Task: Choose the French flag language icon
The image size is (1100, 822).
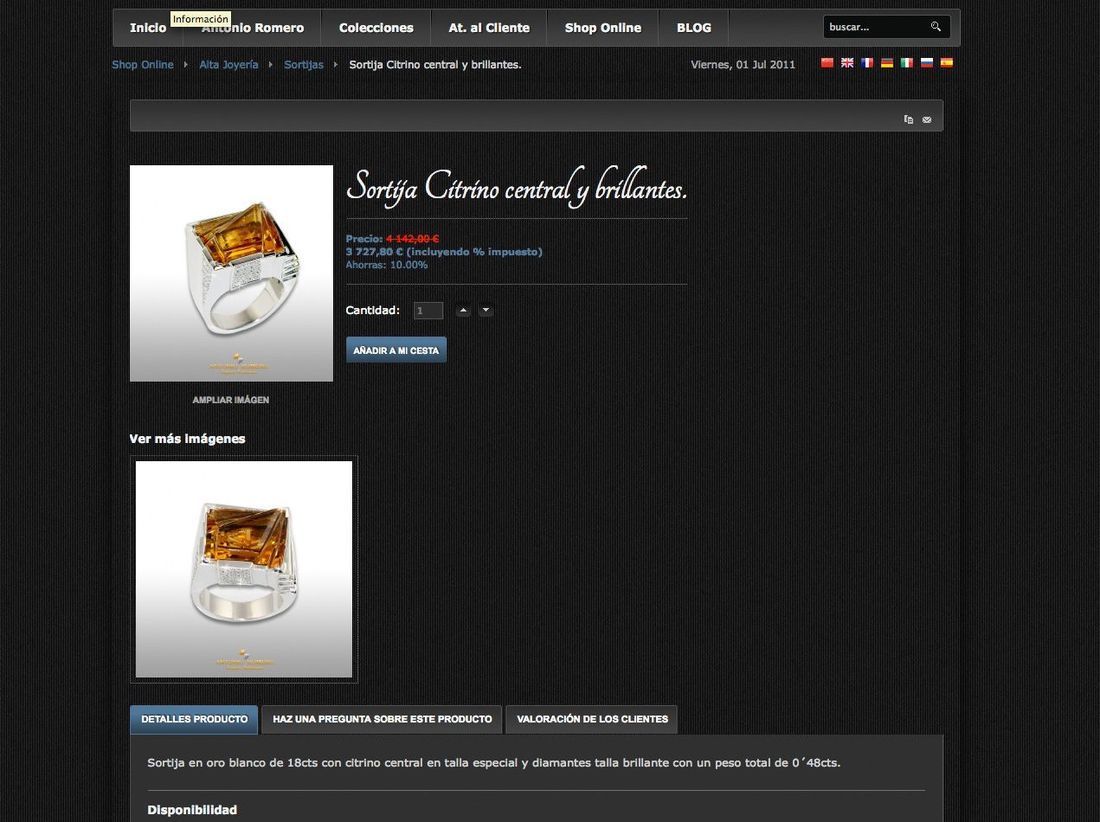Action: coord(867,63)
